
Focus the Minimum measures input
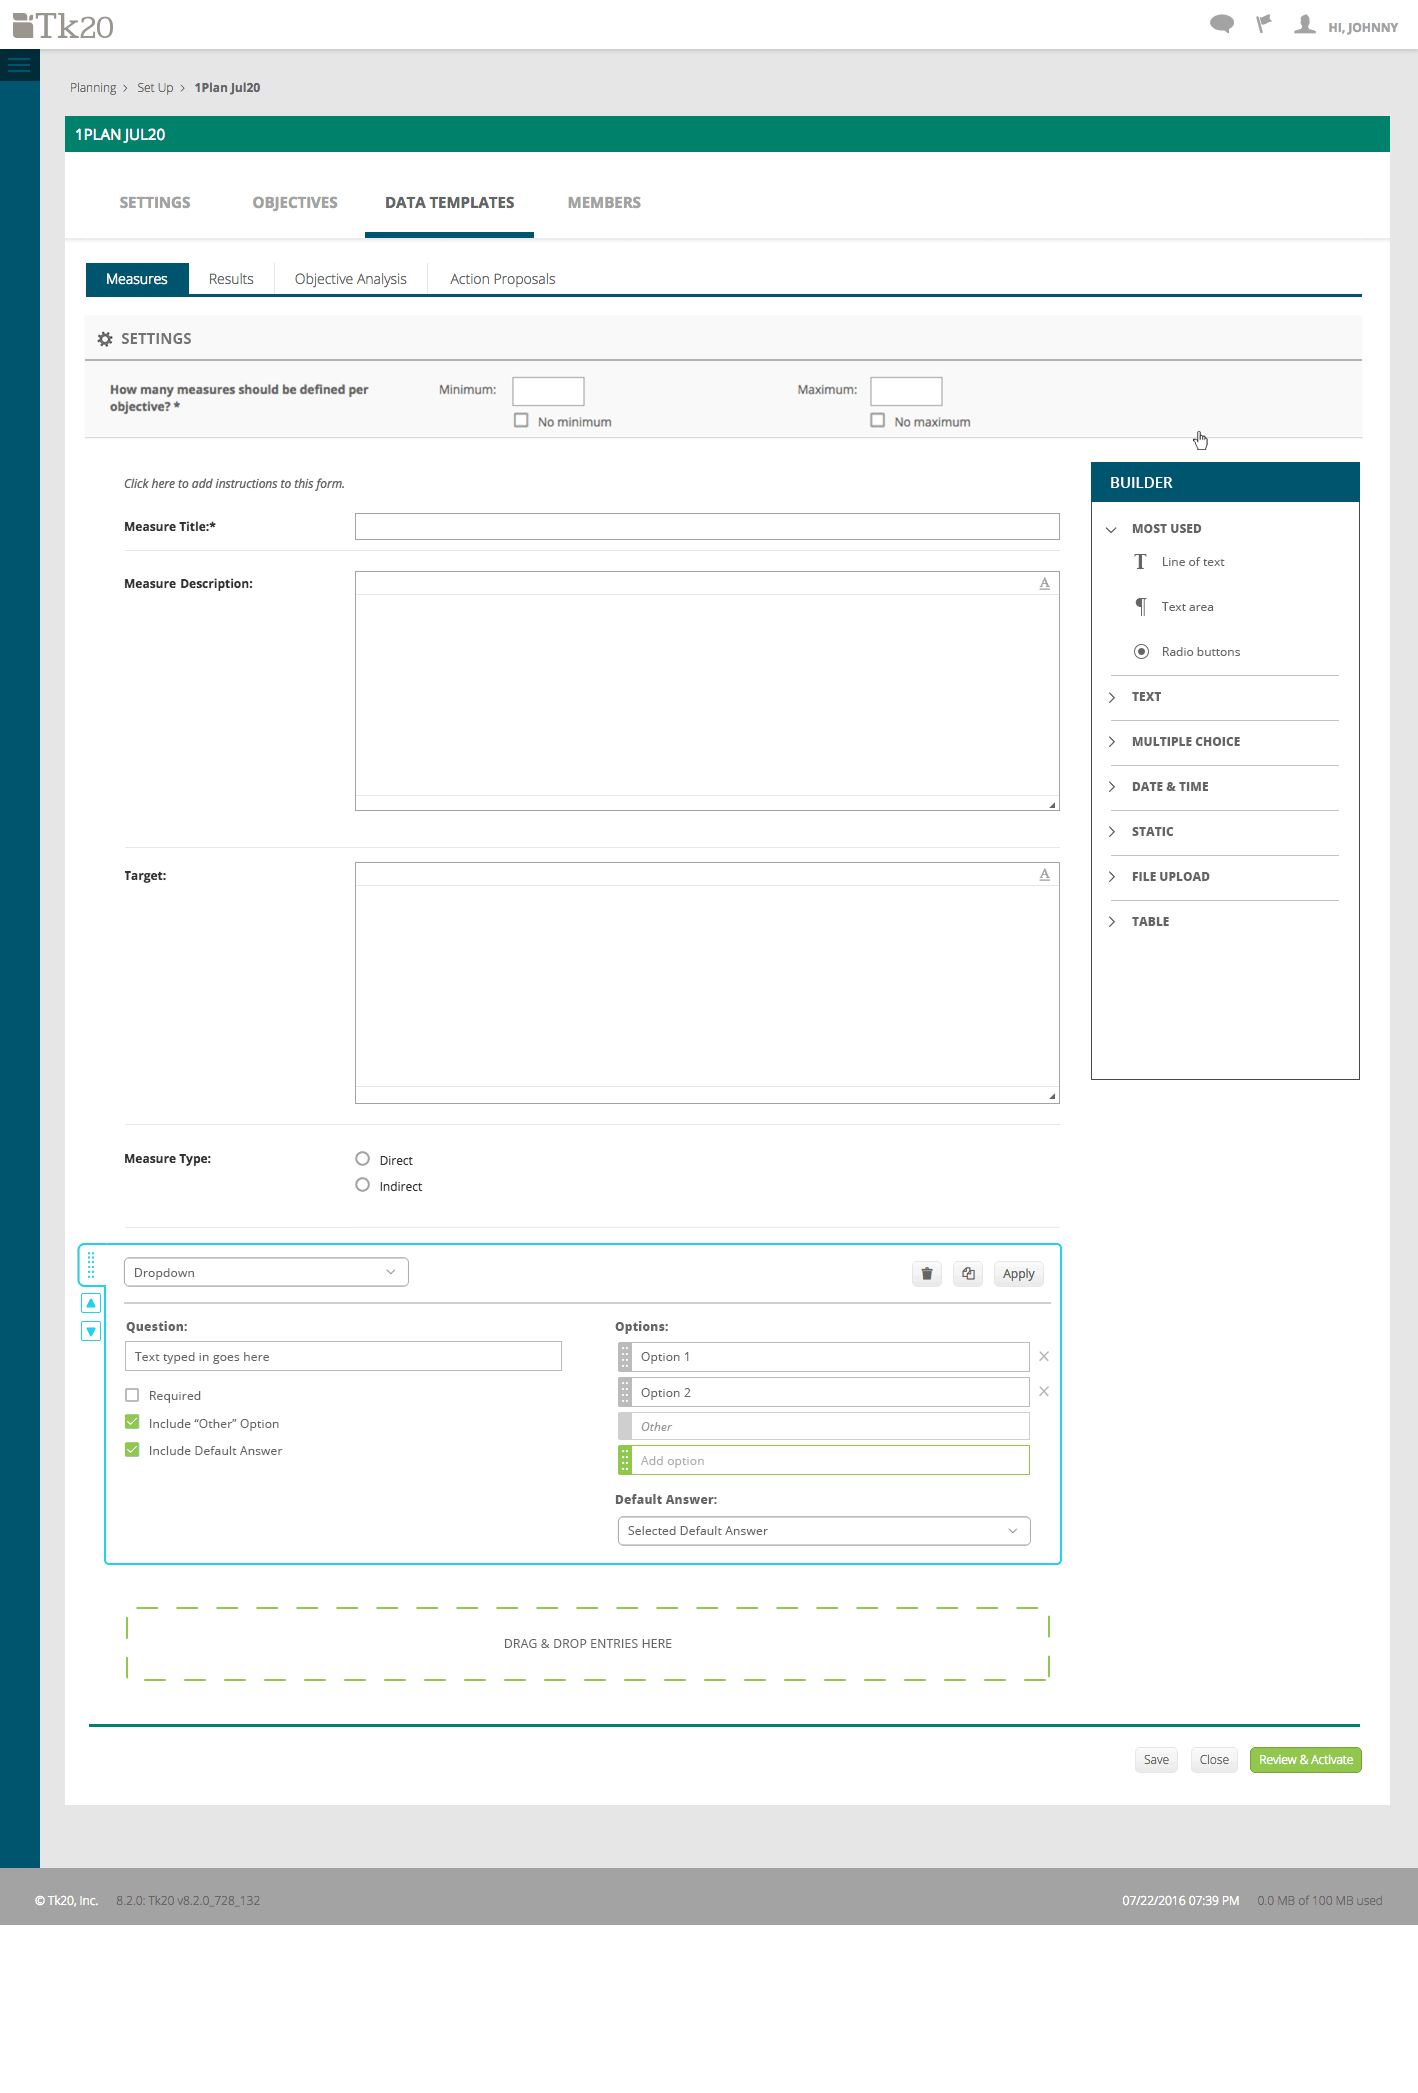point(548,391)
